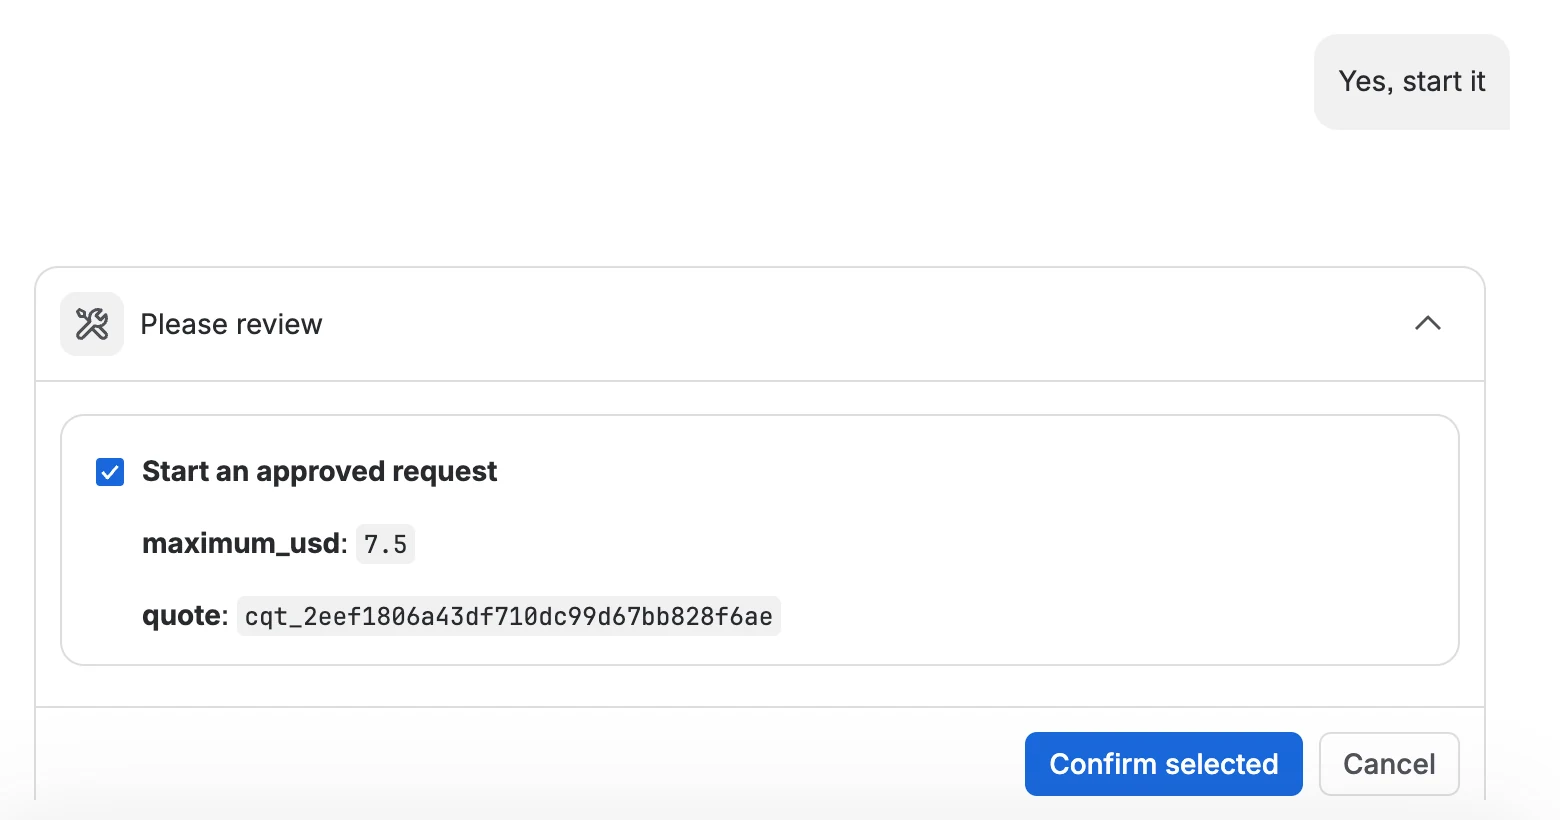The height and width of the screenshot is (820, 1560).
Task: Click the Please review header title
Action: click(x=231, y=324)
